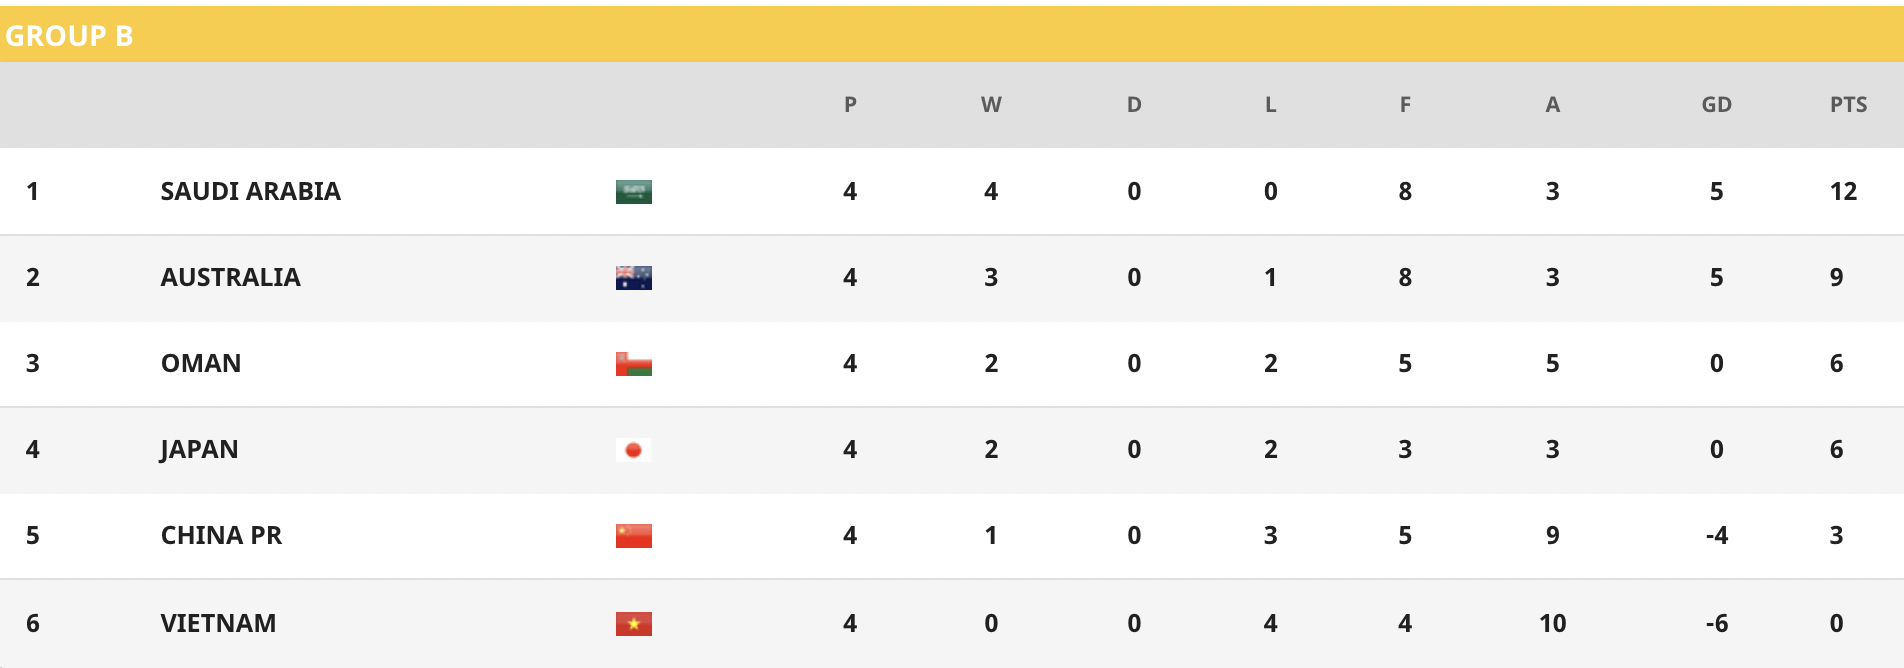Image resolution: width=1904 pixels, height=668 pixels.
Task: Click the PTS column header
Action: pyautogui.click(x=1848, y=105)
